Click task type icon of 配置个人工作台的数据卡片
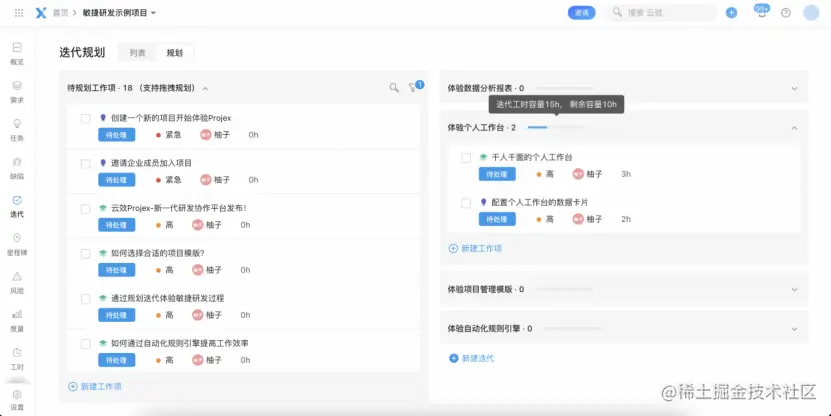 (x=483, y=202)
